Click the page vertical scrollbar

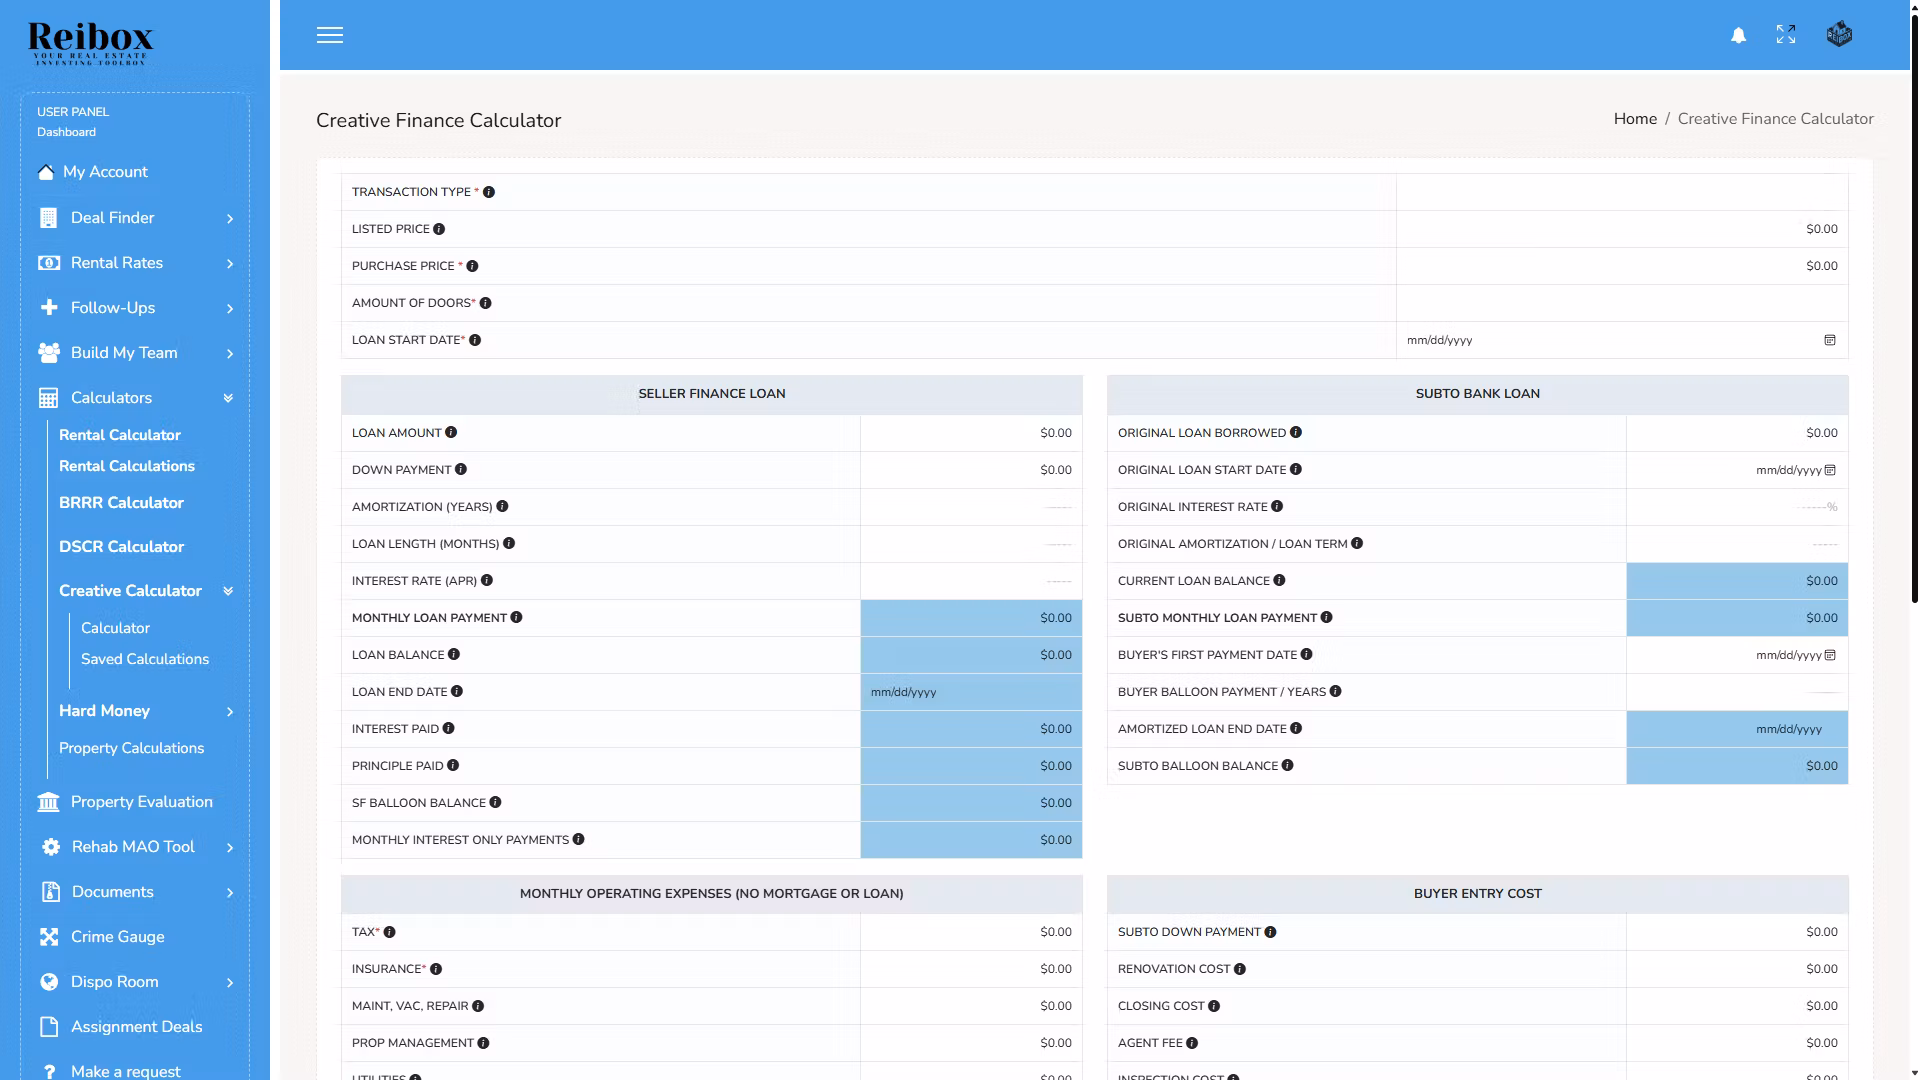coord(1914,300)
